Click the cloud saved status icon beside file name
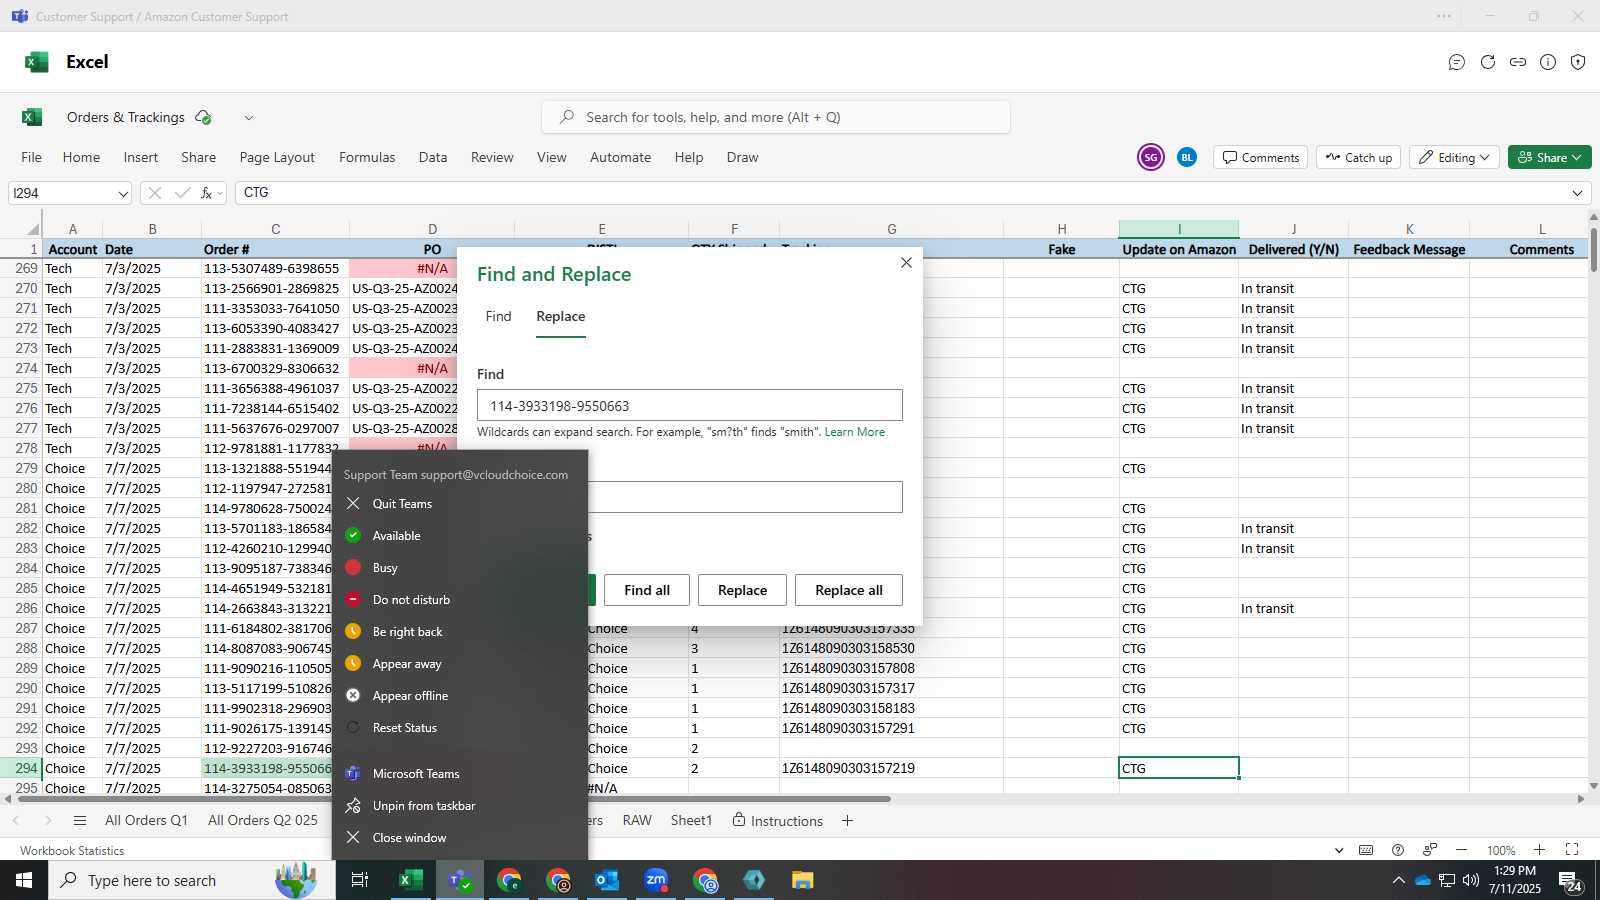Screen dimensions: 1600x900 point(204,117)
